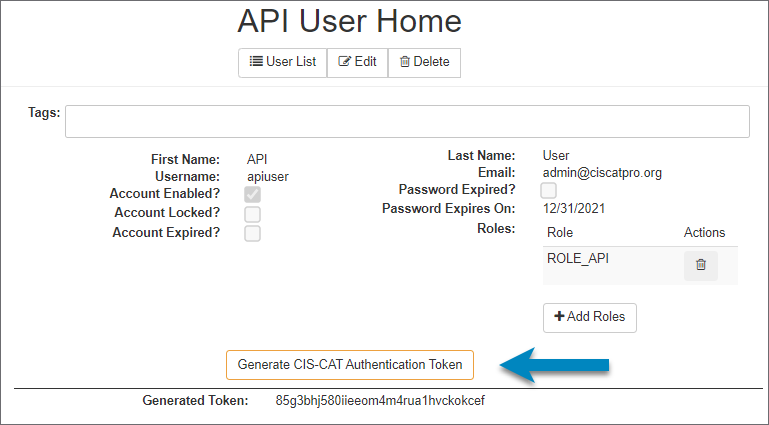Check the Account Locked checkbox
The height and width of the screenshot is (425, 769).
click(x=253, y=214)
